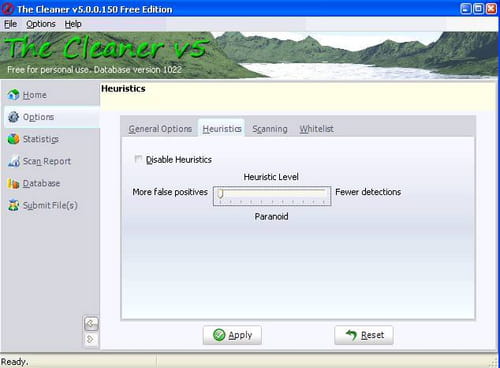Select the Options link in sidebar
Screen dimensions: 500x368
tap(38, 117)
